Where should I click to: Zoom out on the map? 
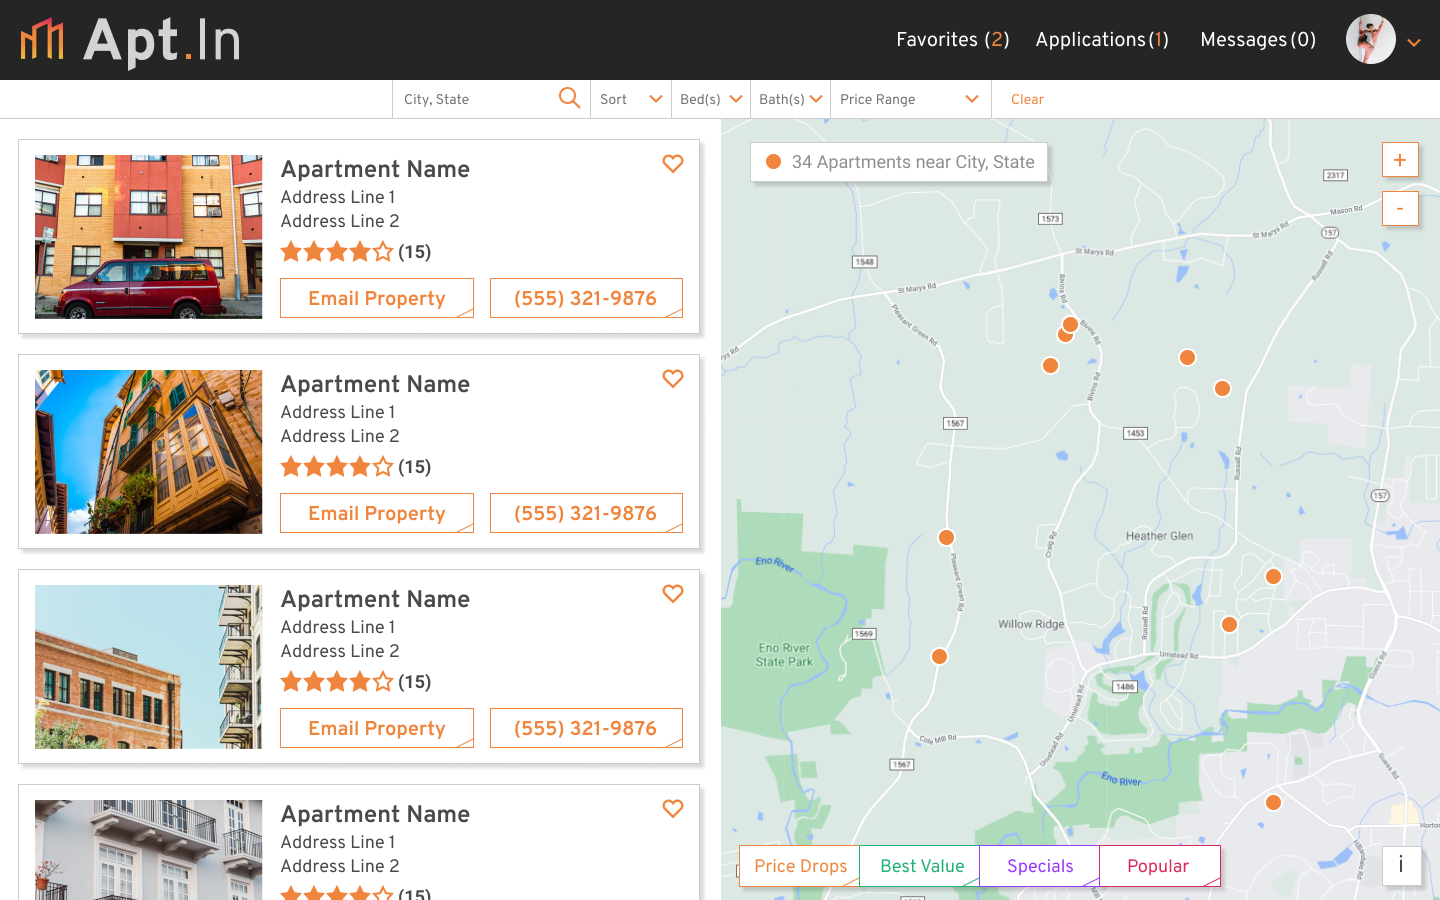1400,208
